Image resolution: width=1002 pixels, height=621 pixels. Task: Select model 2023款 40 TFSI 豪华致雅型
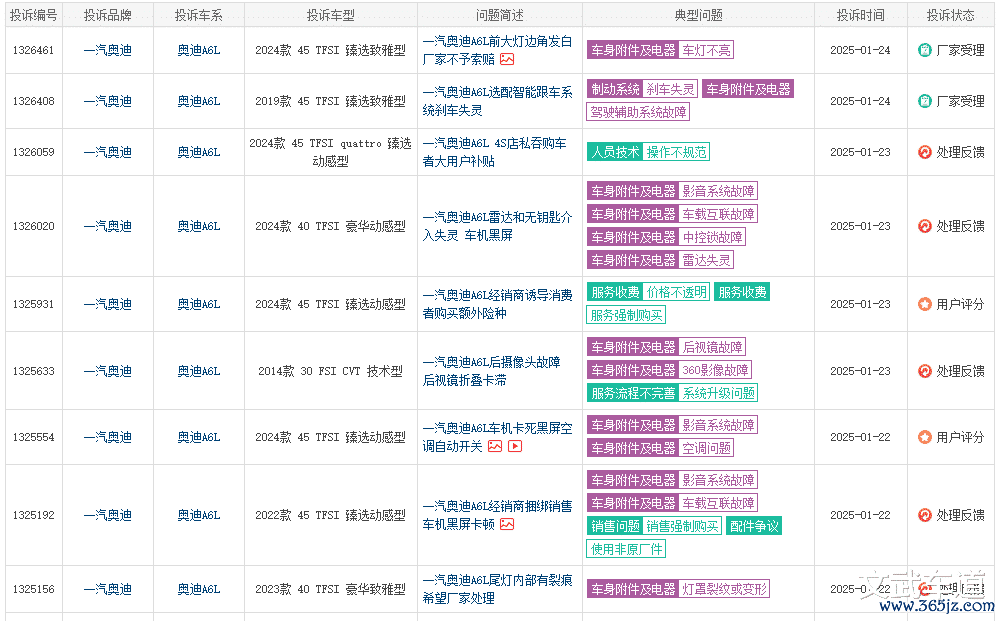(330, 589)
